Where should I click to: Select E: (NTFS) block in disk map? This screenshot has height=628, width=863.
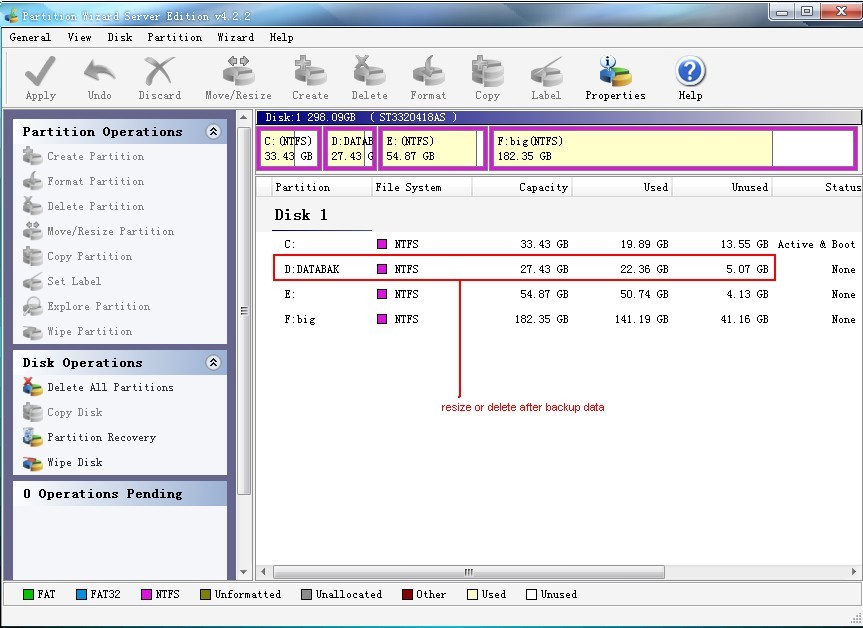pos(433,149)
